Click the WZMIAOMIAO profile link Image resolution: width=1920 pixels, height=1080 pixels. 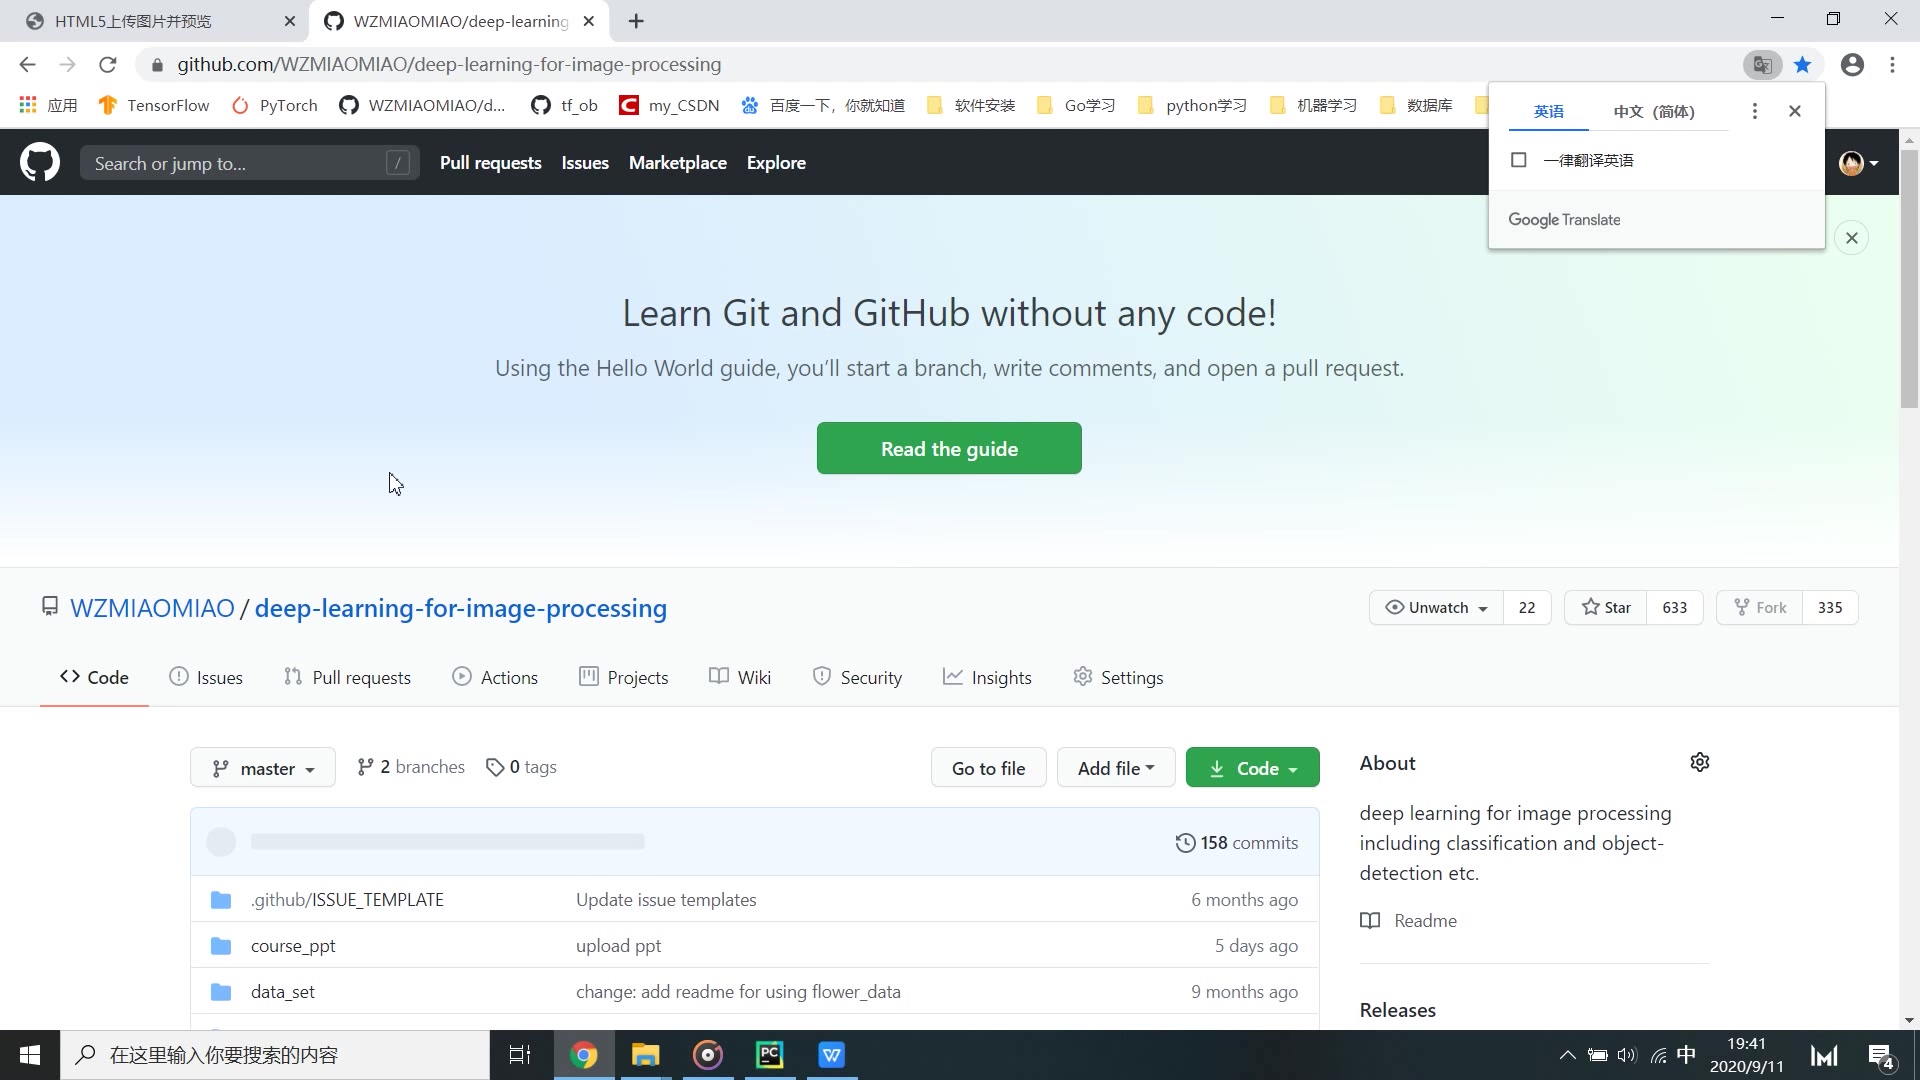[x=152, y=608]
